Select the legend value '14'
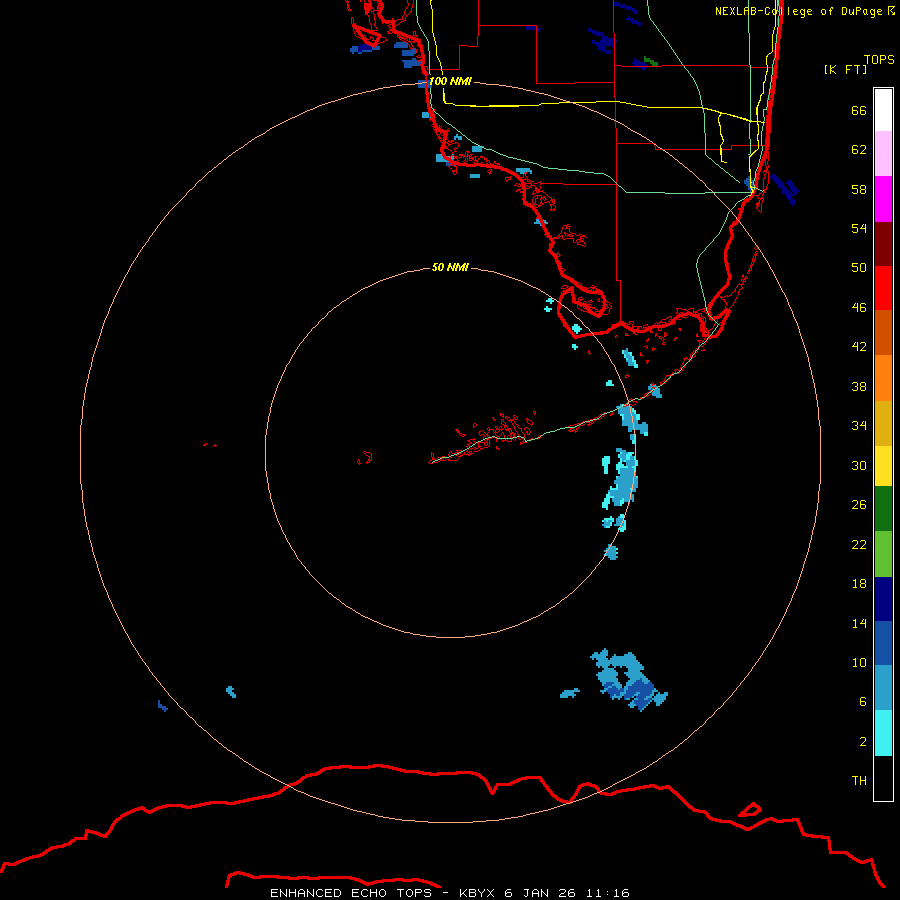Viewport: 900px width, 900px height. pyautogui.click(x=859, y=623)
